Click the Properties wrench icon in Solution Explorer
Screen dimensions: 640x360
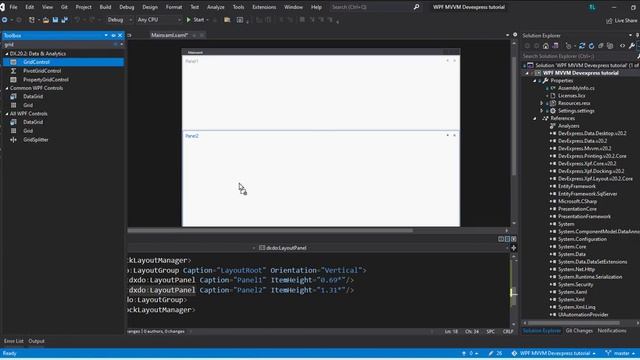[x=632, y=46]
